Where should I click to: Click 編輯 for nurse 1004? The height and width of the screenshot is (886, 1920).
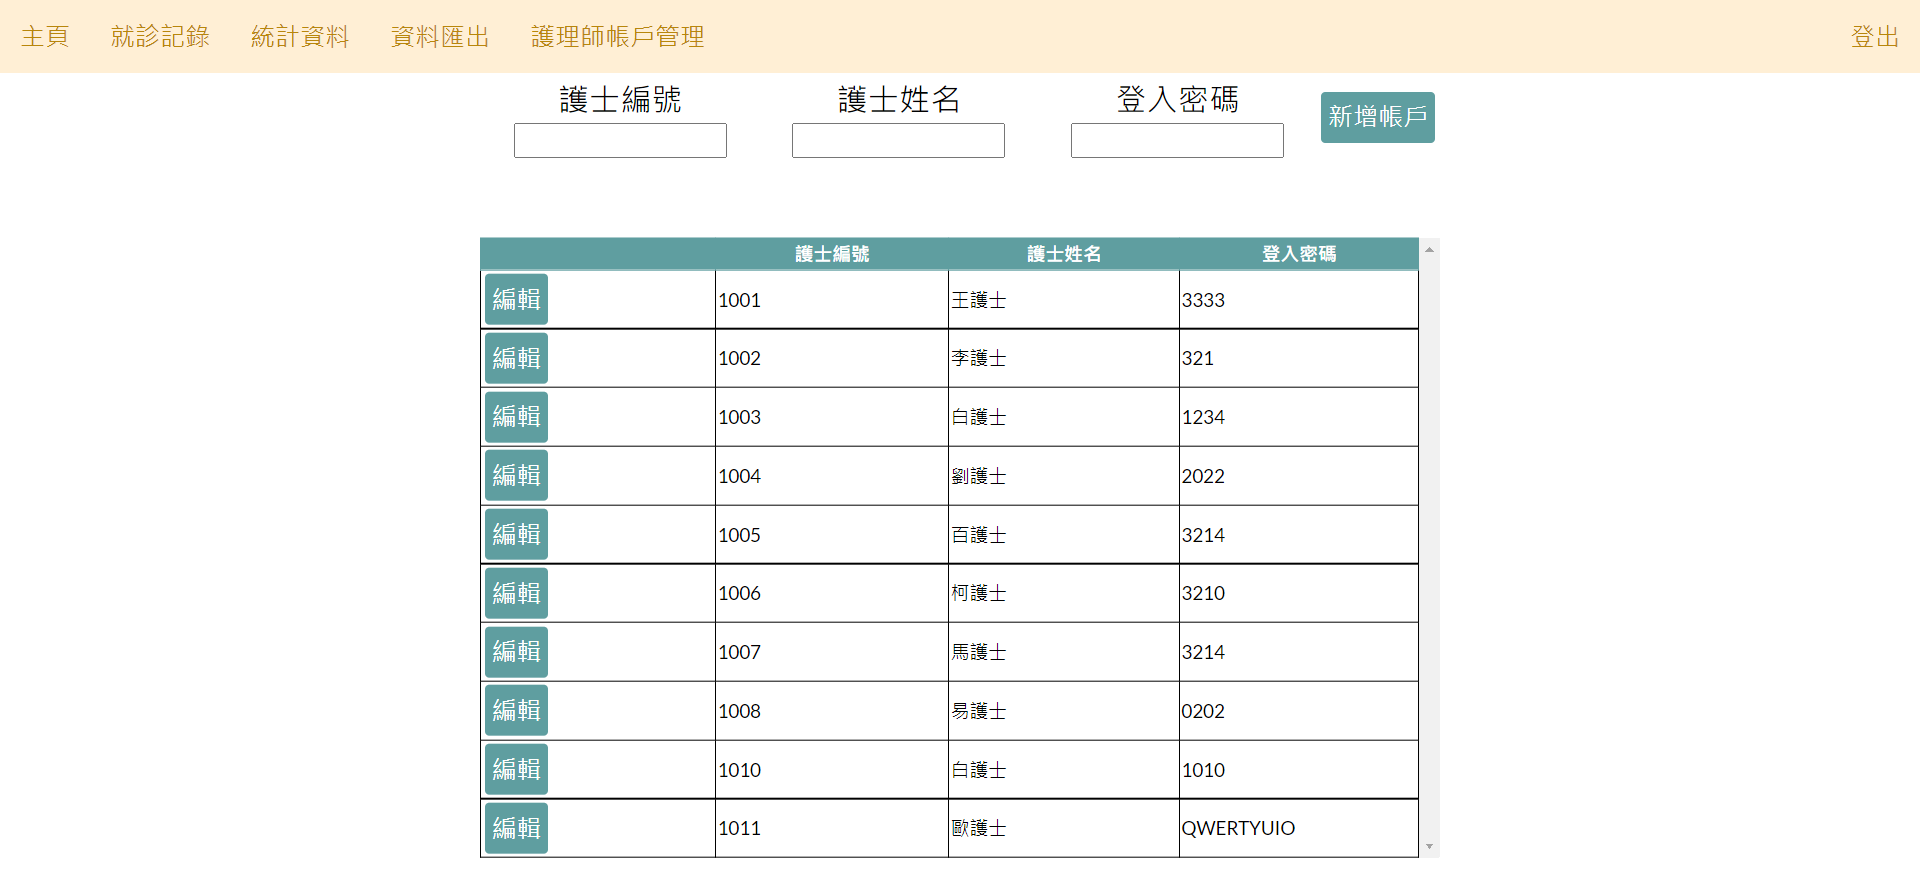click(516, 476)
